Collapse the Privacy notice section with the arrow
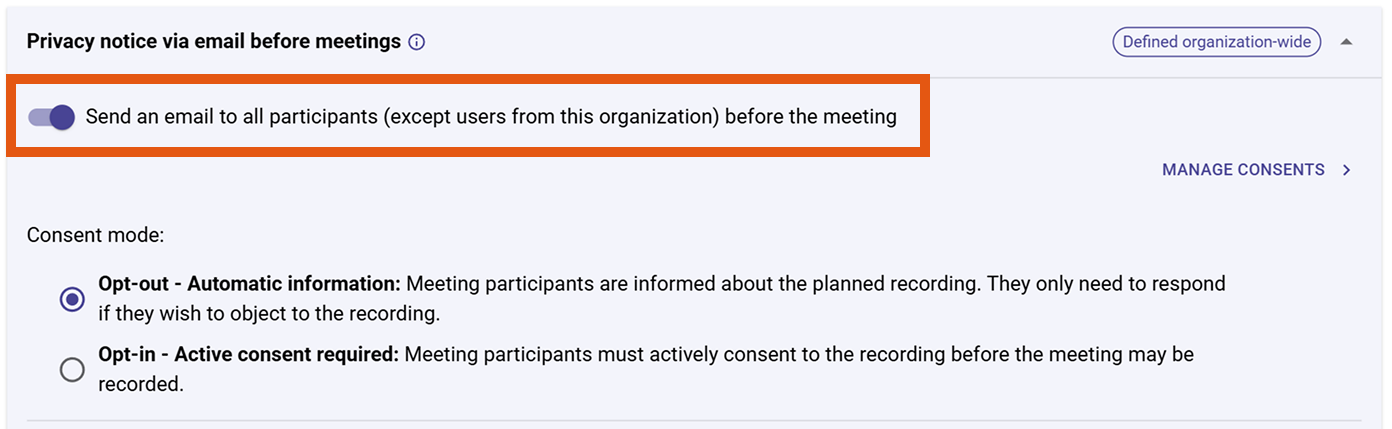The image size is (1392, 429). [1346, 42]
